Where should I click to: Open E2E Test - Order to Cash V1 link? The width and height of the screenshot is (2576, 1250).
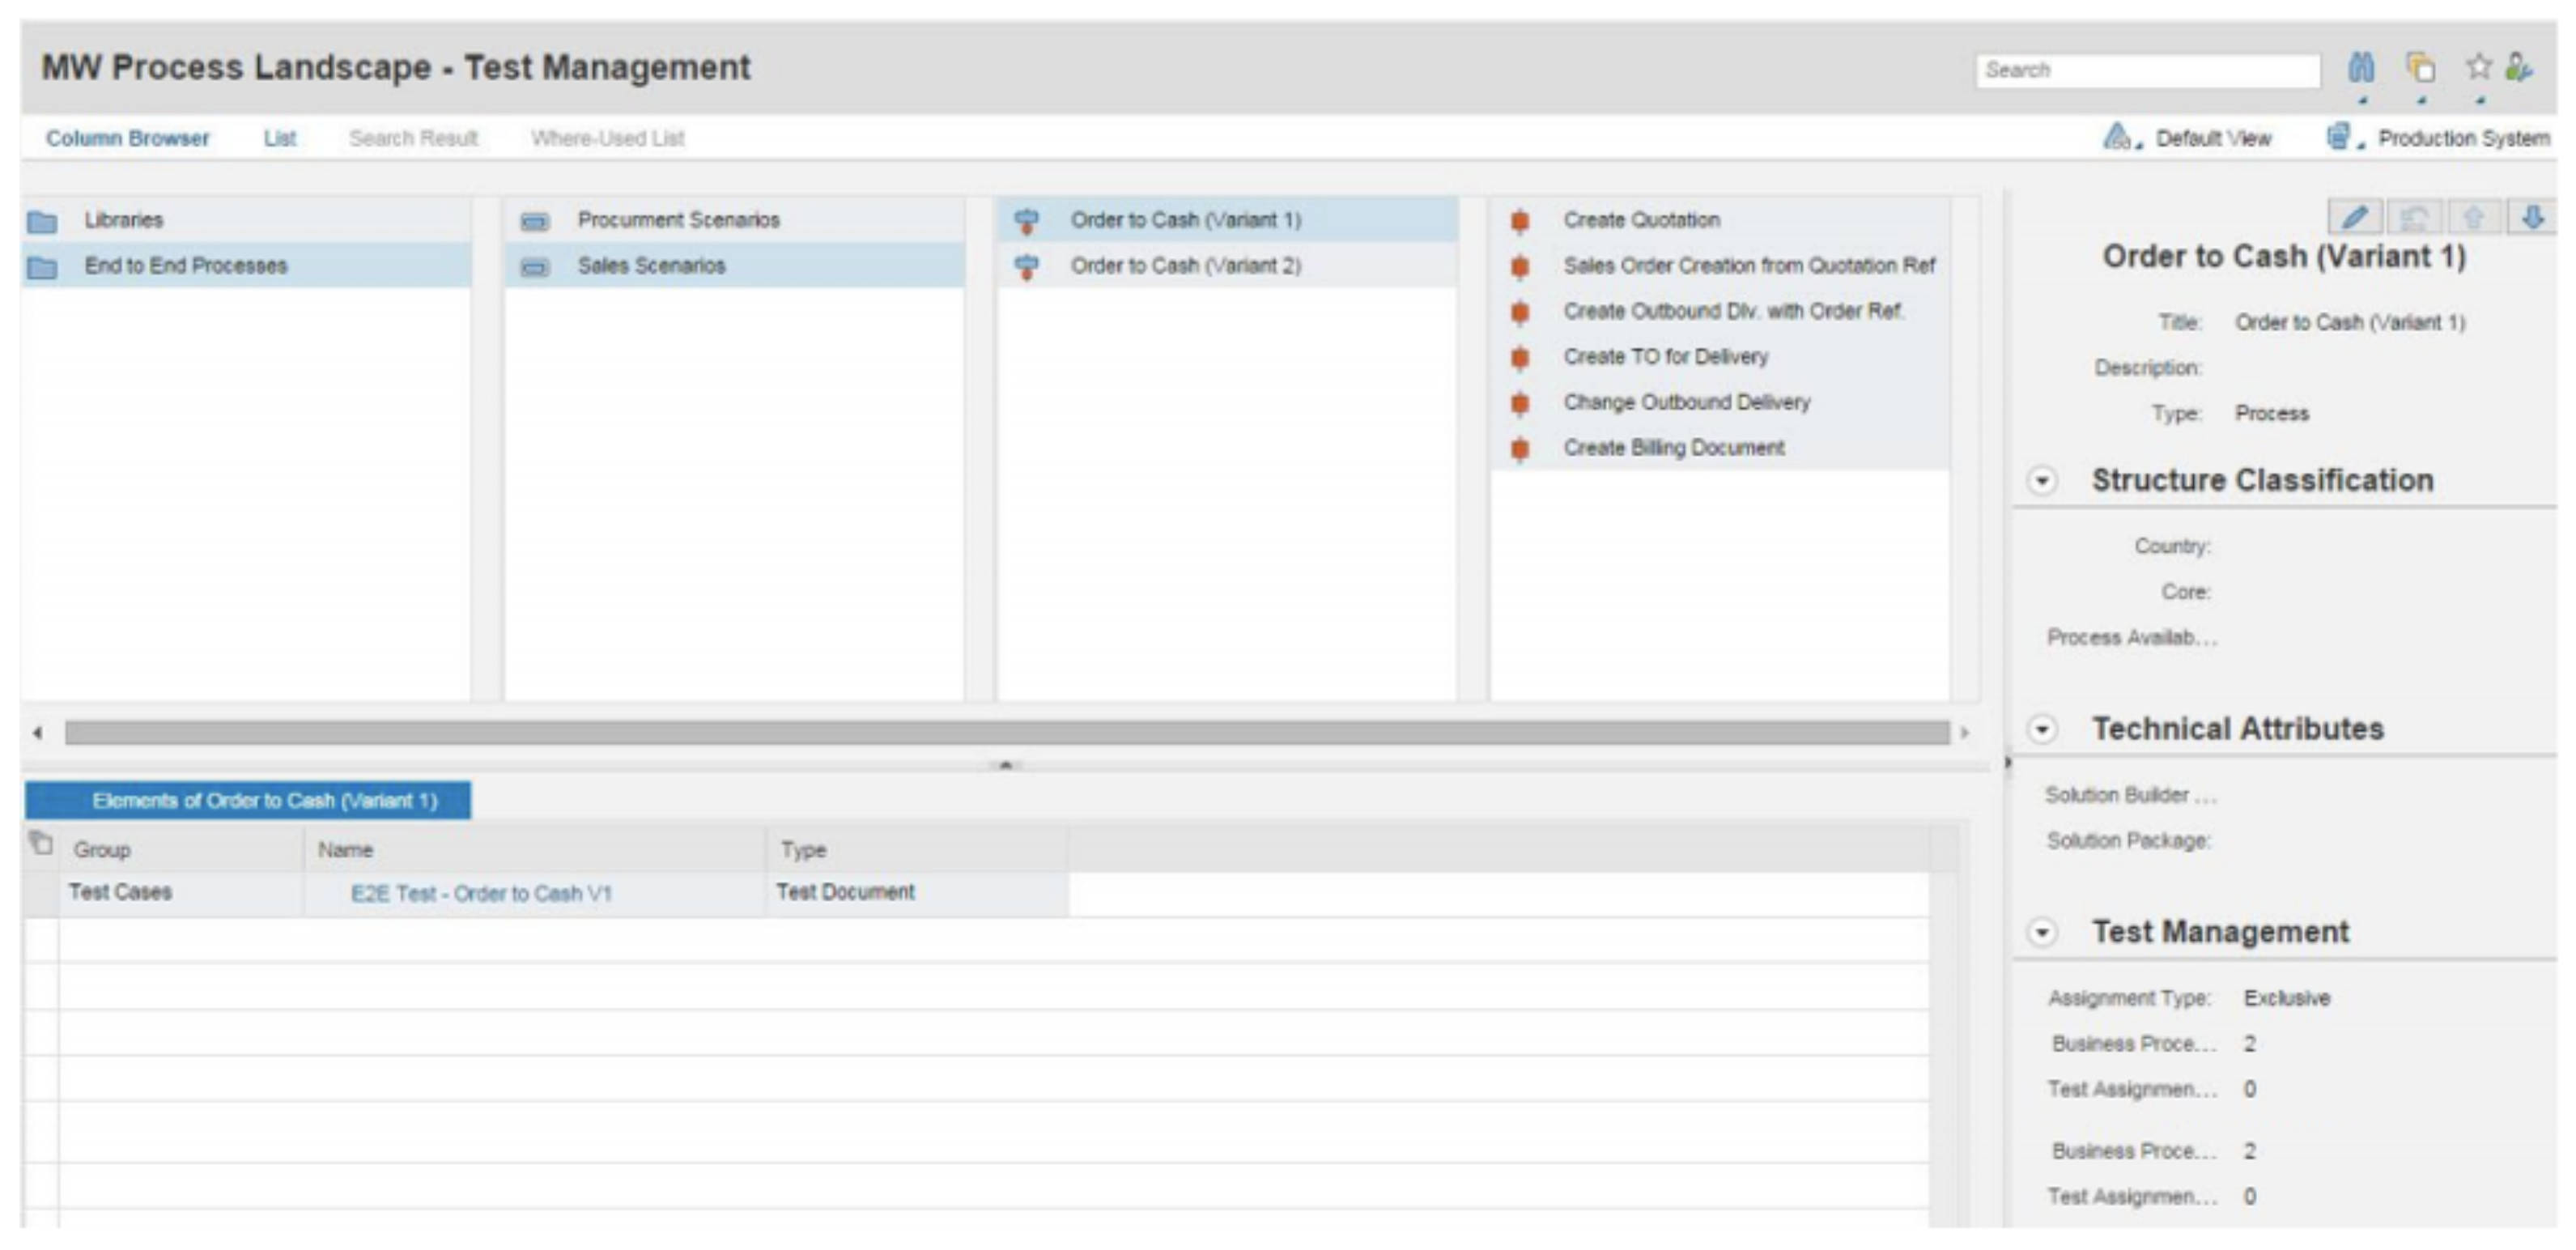click(x=480, y=893)
